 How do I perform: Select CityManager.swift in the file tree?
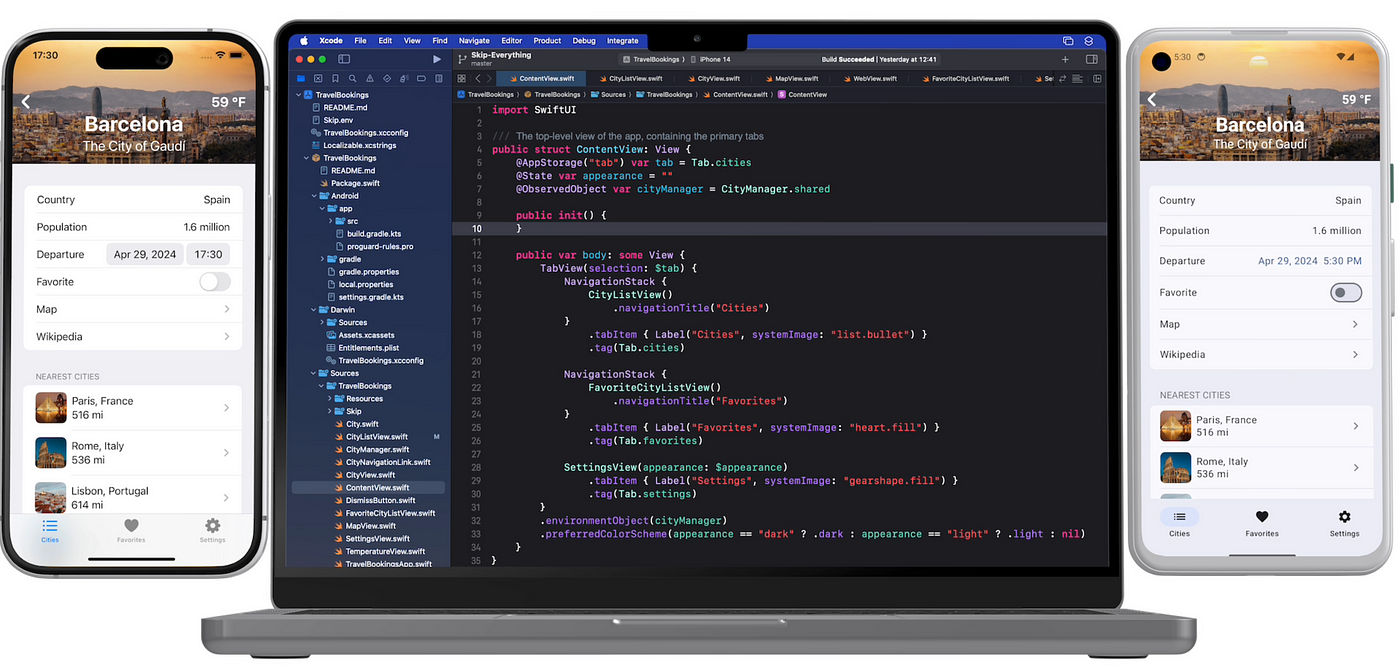click(377, 450)
